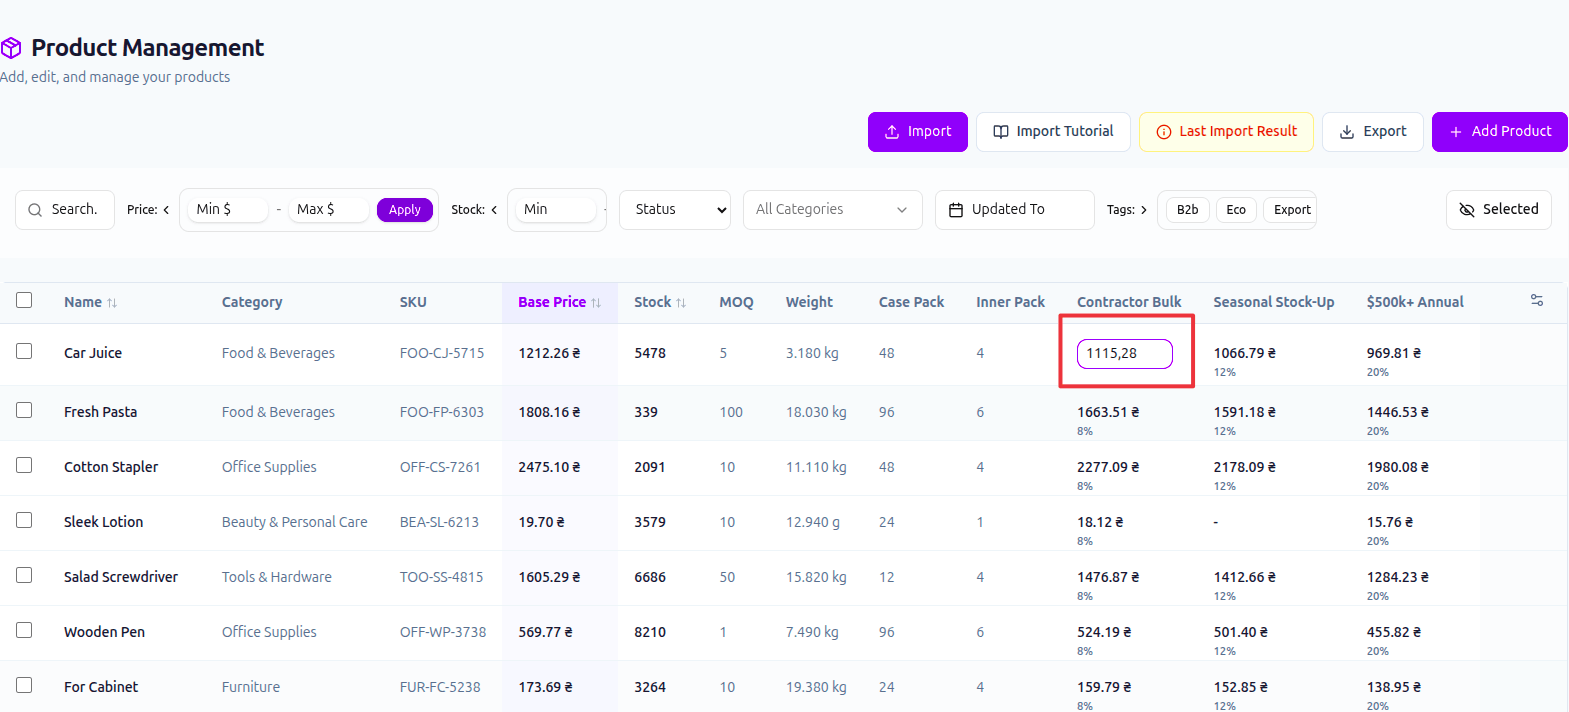Open the Import Tutorial

coord(1053,132)
